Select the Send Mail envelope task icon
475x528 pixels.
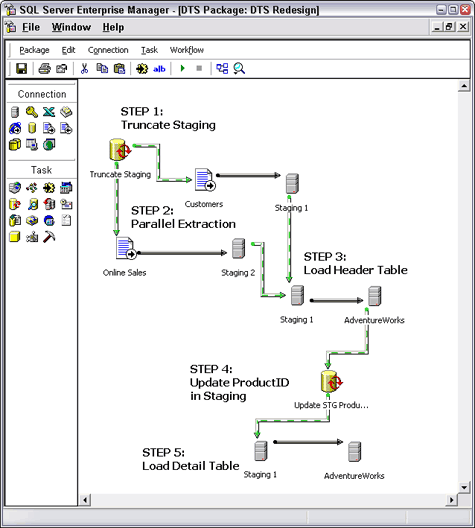coord(66,204)
